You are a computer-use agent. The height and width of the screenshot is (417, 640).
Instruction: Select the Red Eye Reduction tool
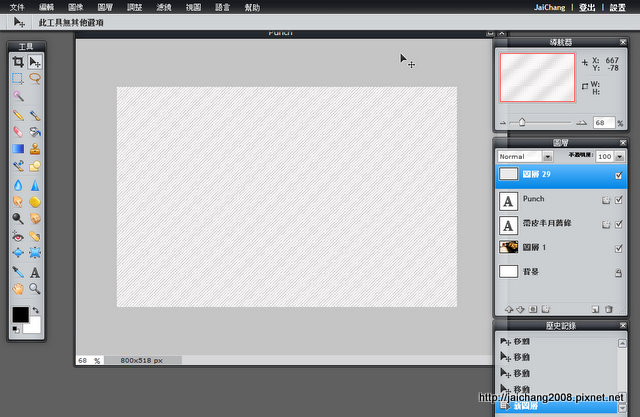click(x=18, y=236)
